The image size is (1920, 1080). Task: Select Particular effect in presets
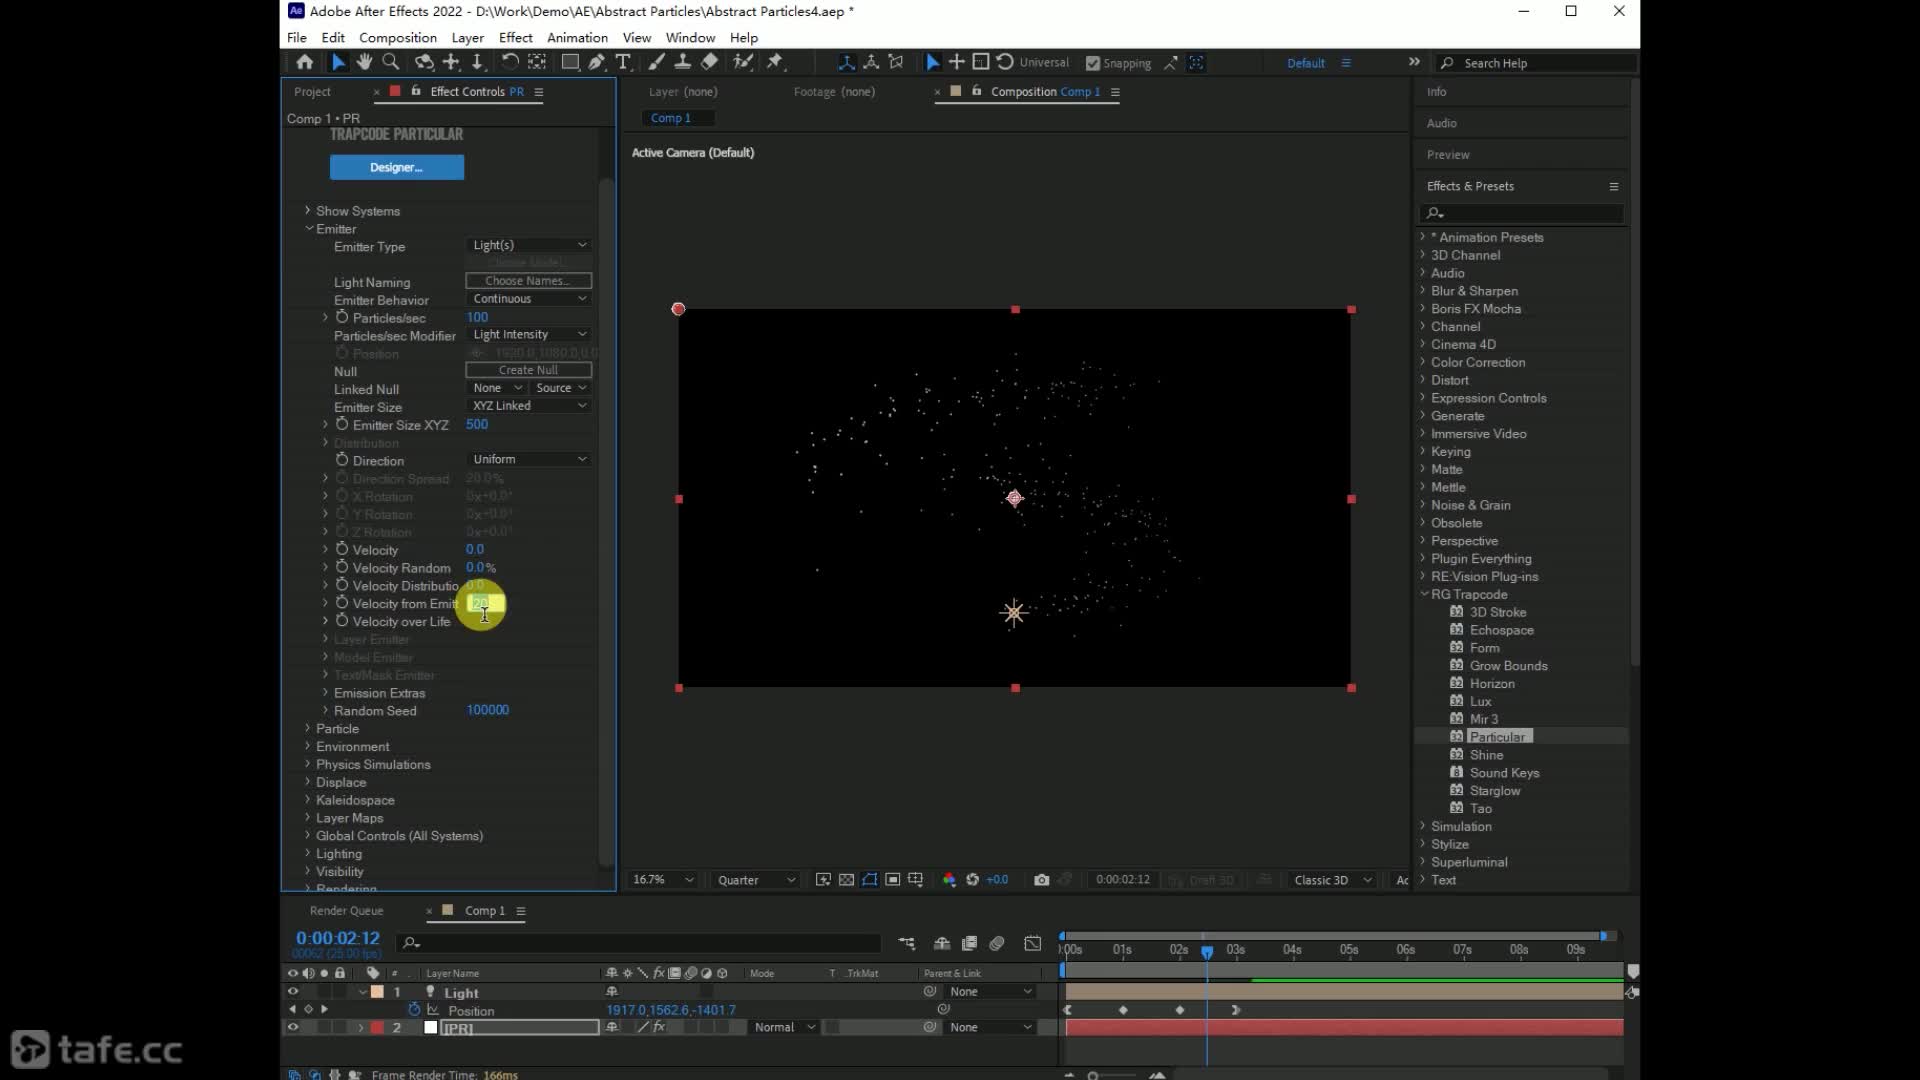tap(1497, 737)
